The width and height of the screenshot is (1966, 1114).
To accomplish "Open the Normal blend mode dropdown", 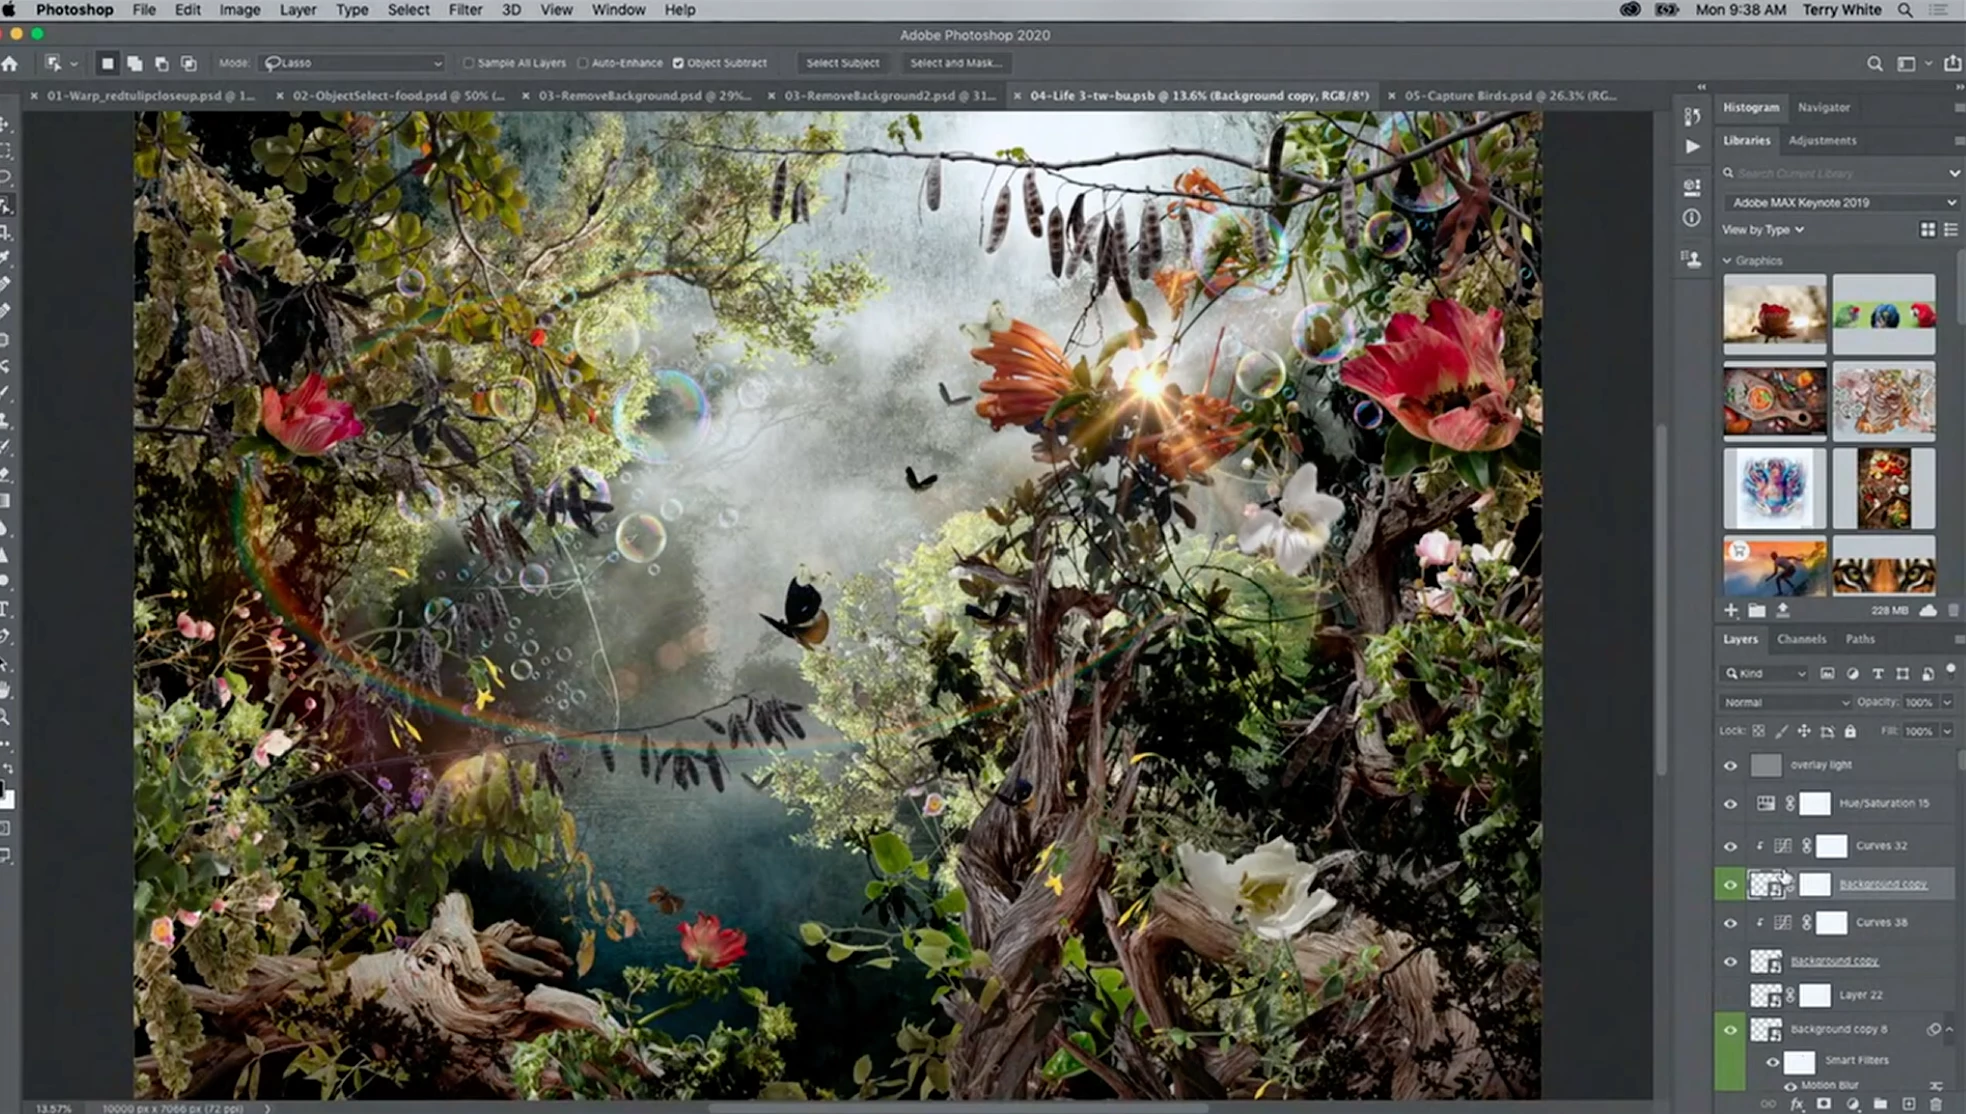I will pyautogui.click(x=1784, y=702).
